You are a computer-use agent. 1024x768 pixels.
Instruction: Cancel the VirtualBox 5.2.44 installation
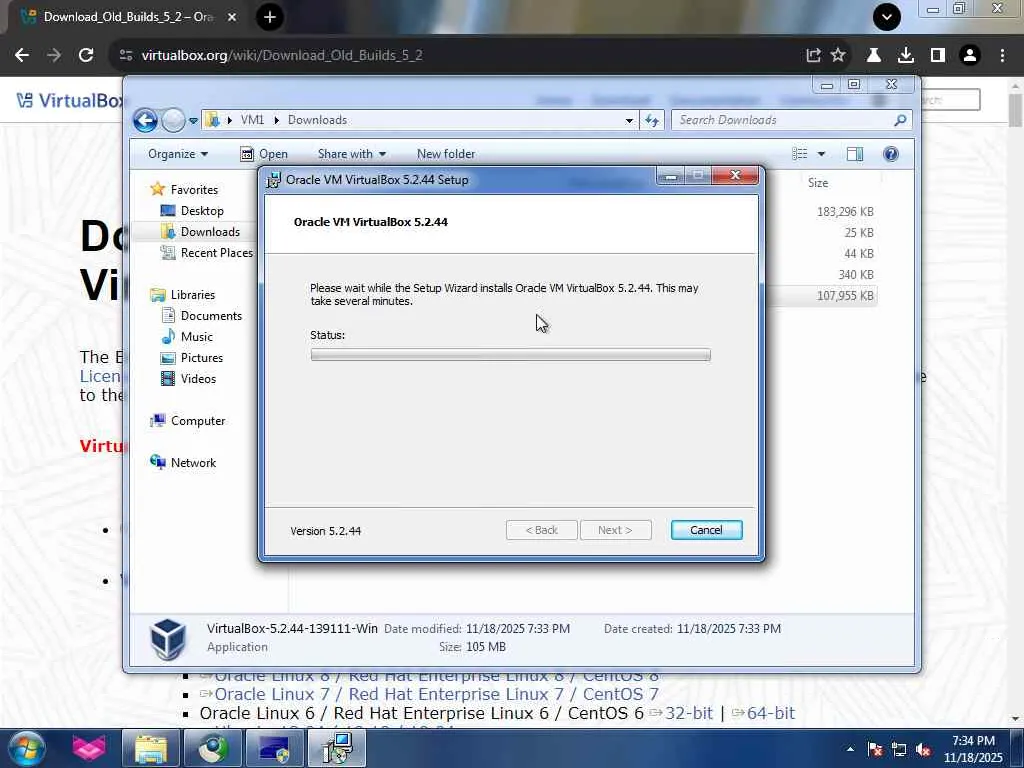tap(707, 530)
